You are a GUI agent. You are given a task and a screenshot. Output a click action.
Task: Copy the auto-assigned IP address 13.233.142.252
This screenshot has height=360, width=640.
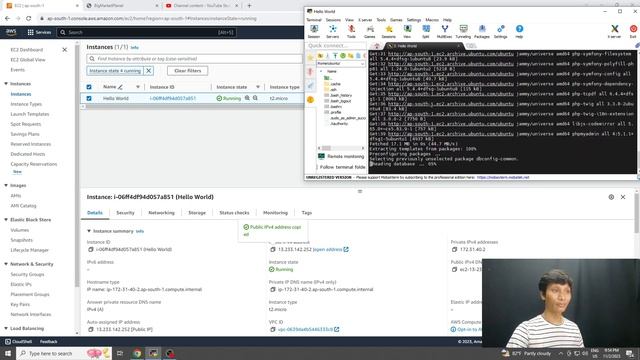pos(91,329)
